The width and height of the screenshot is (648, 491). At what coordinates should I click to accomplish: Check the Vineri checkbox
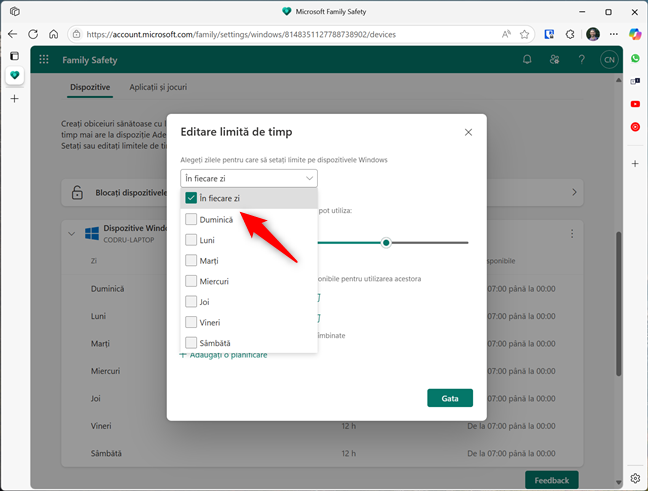191,322
